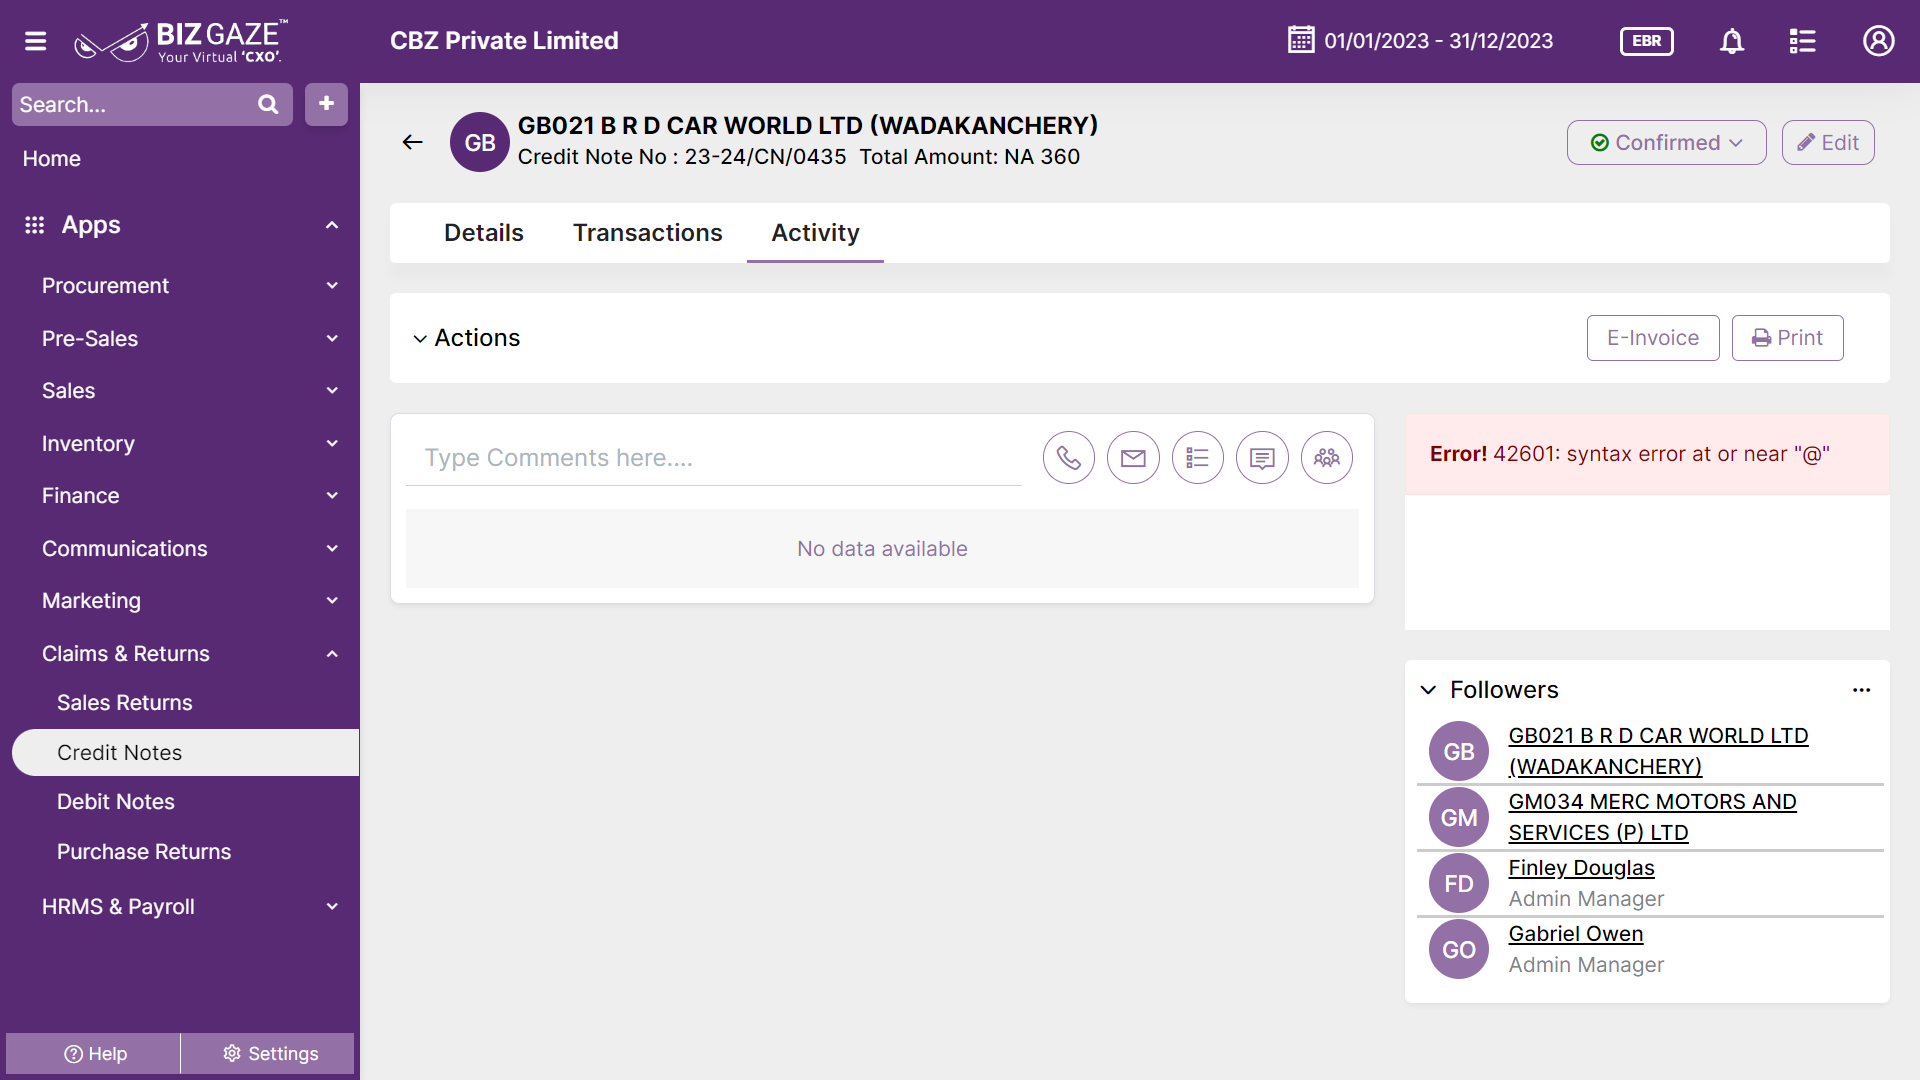Click the GM follower avatar
The width and height of the screenshot is (1920, 1080).
1459,818
